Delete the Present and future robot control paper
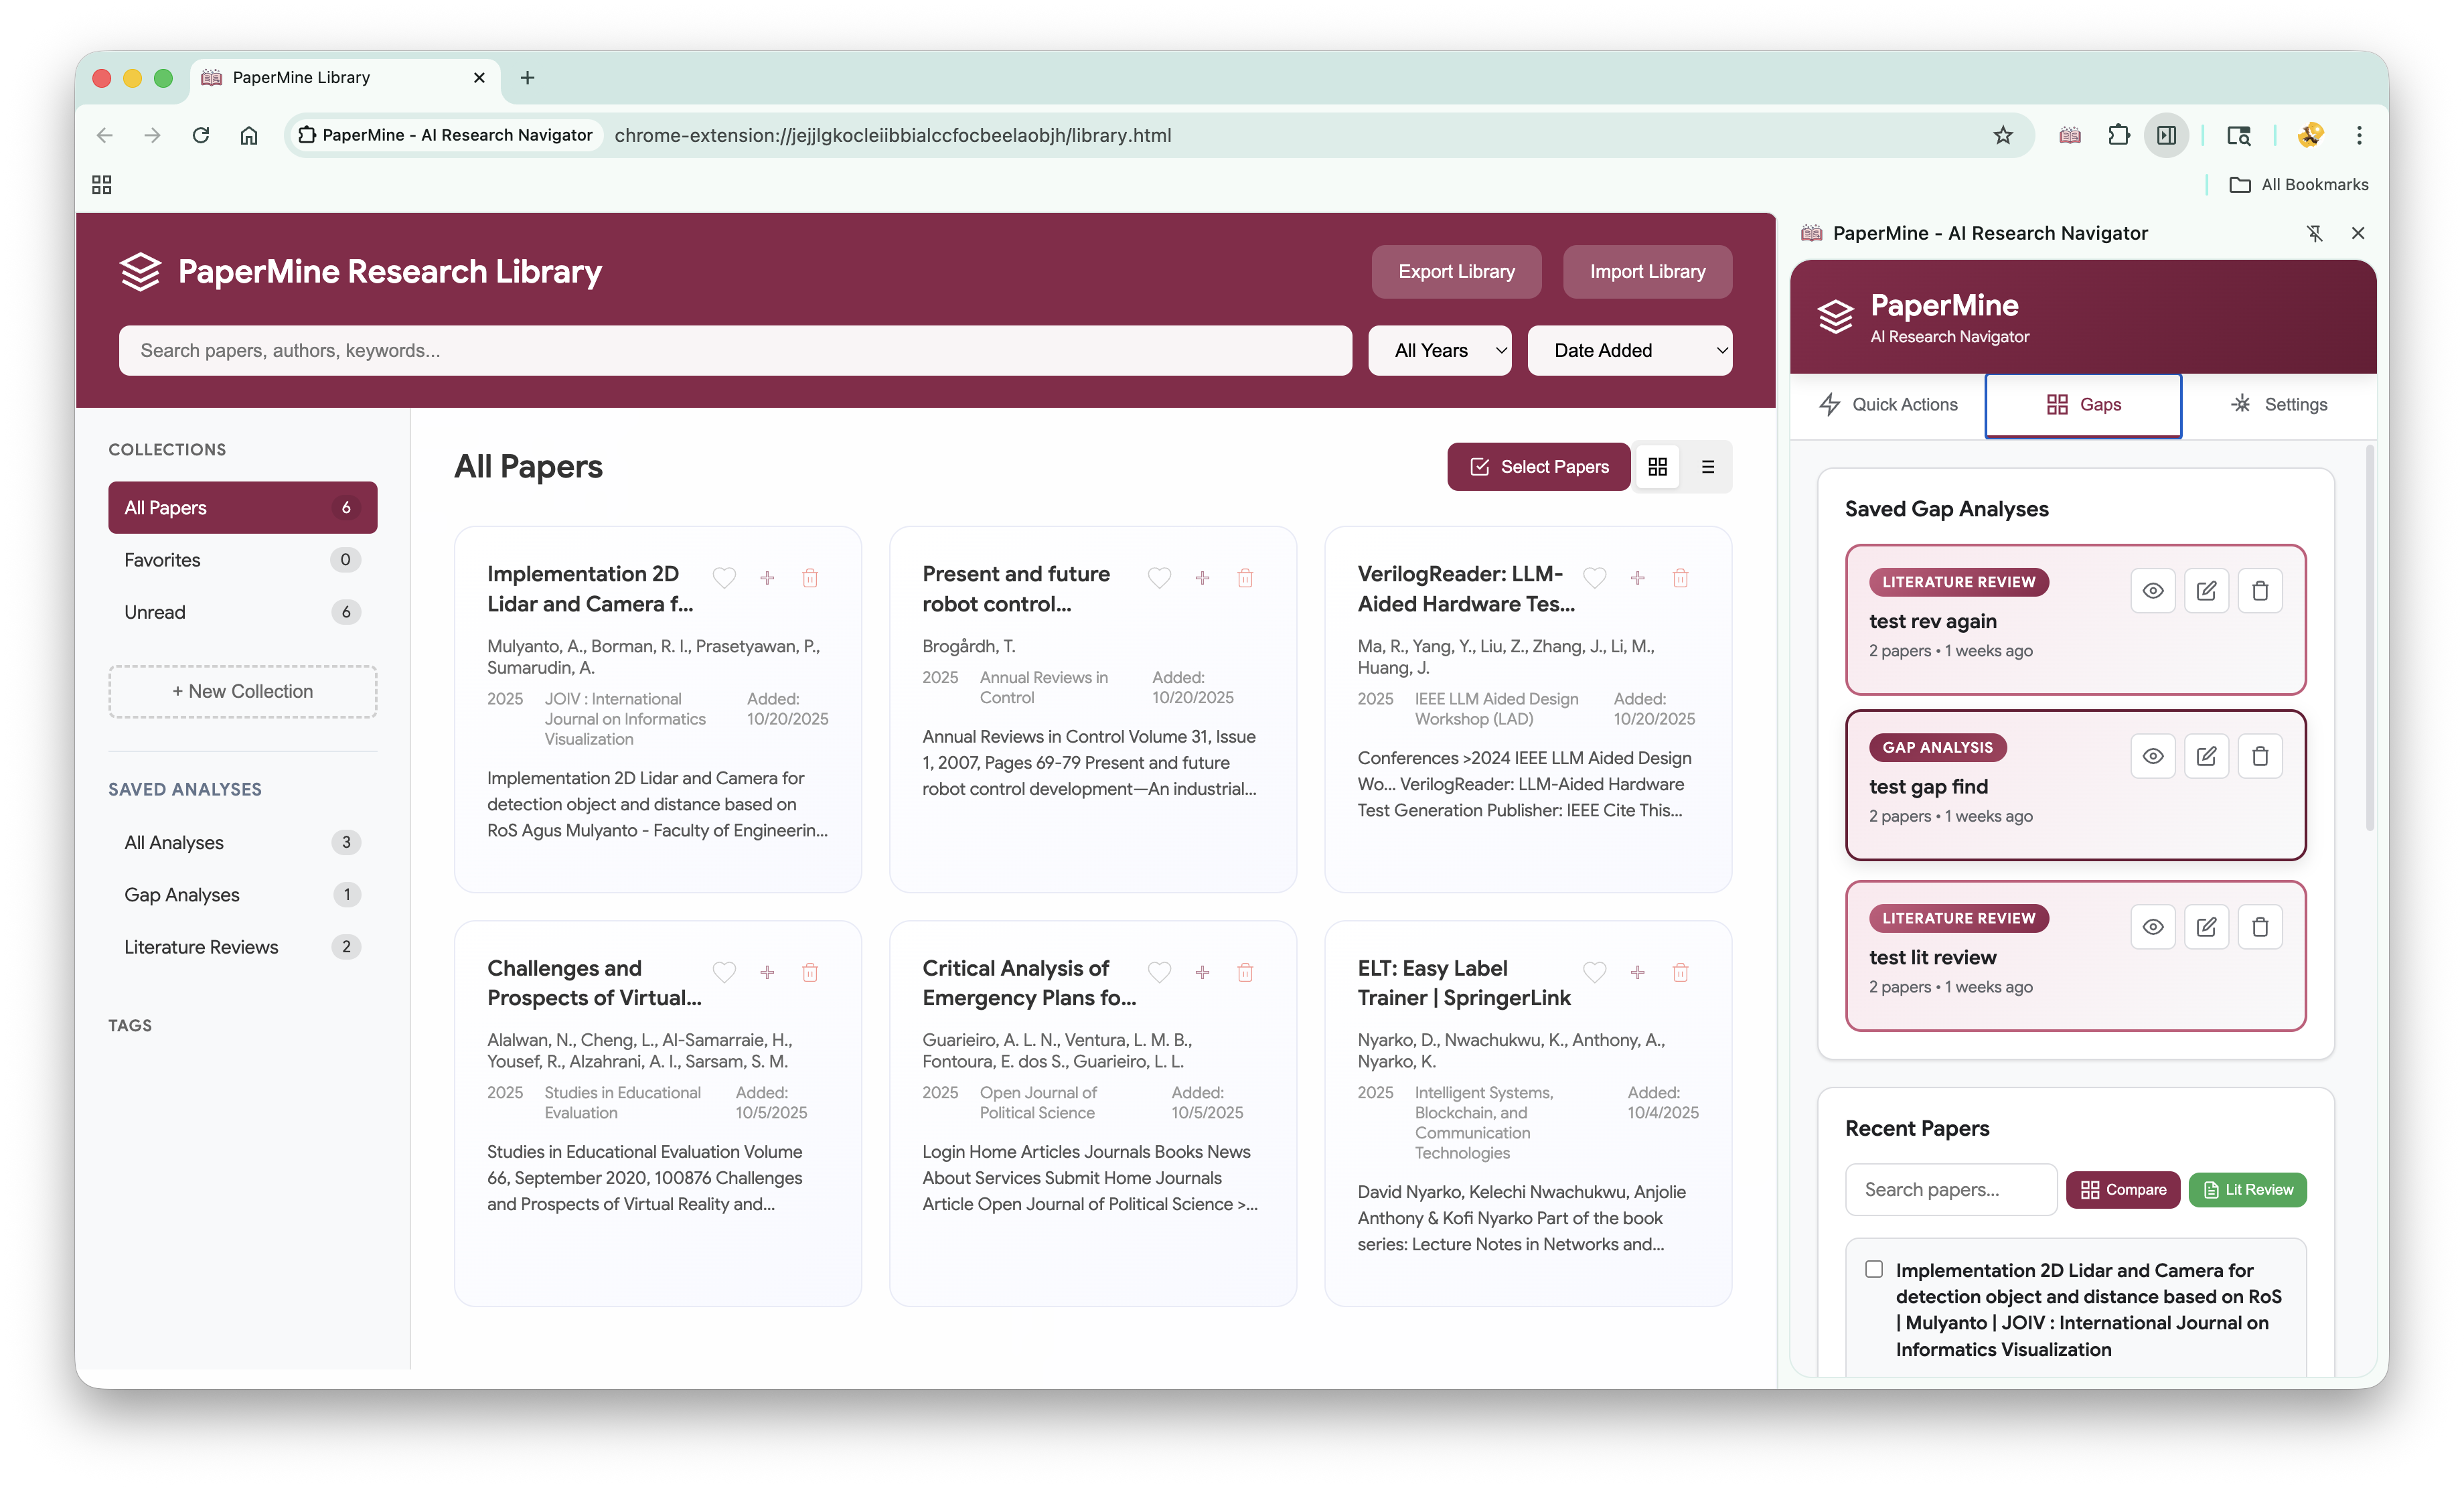Viewport: 2464px width, 1488px height. (x=1245, y=578)
